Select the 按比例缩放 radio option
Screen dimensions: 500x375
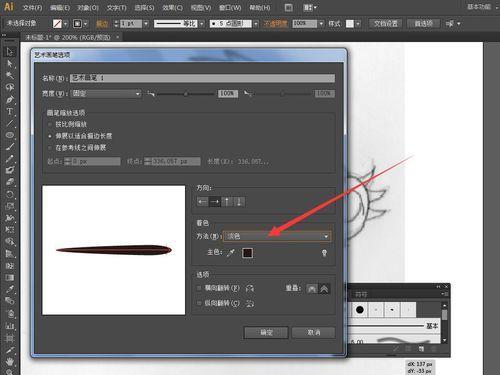(x=50, y=124)
